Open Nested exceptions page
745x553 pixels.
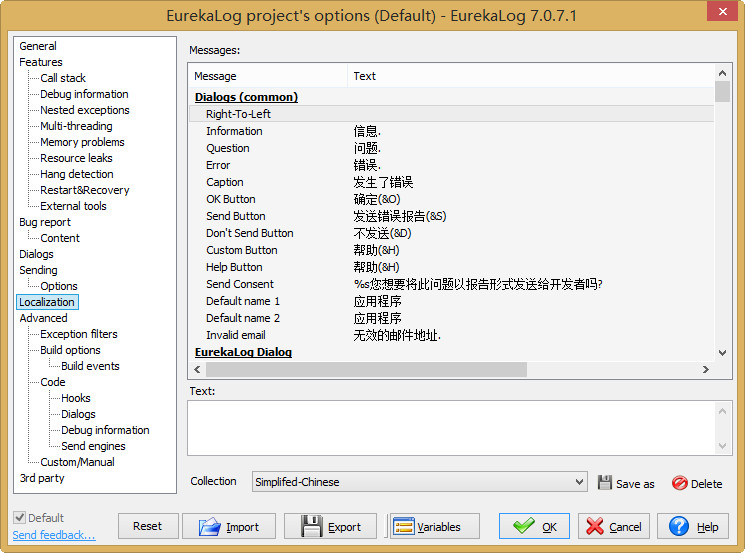click(x=85, y=110)
